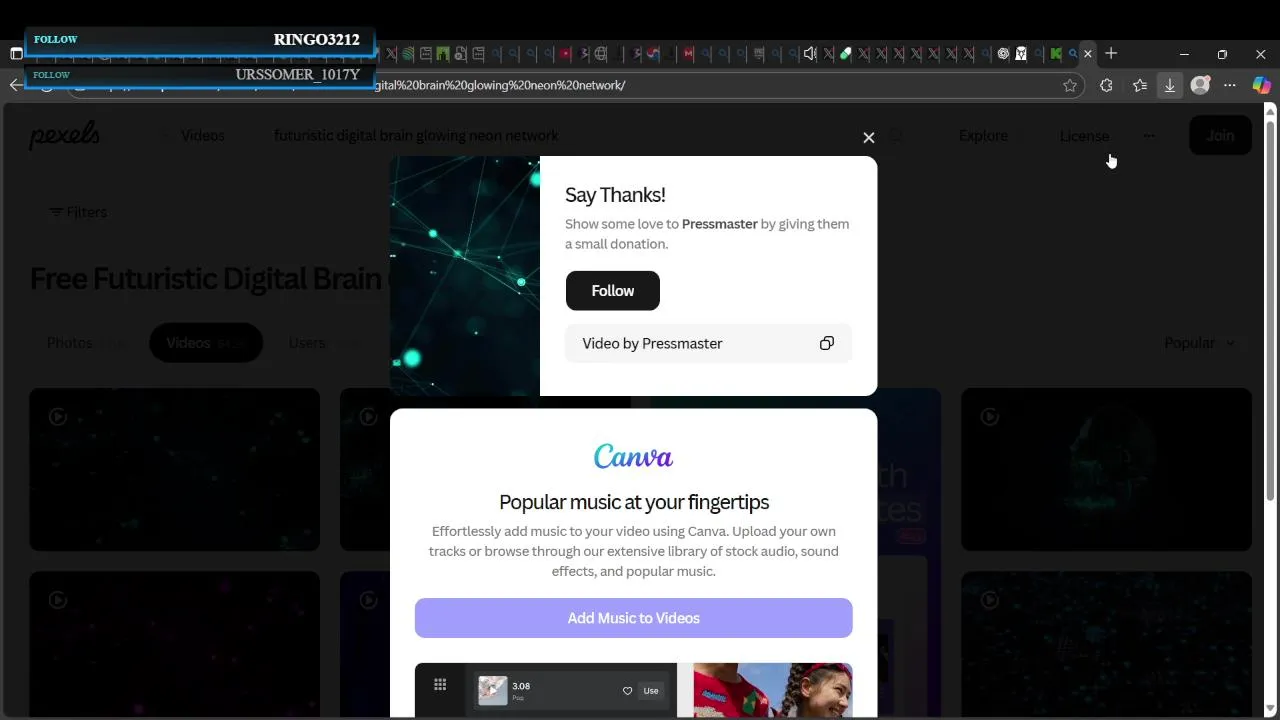1280x720 pixels.
Task: Click Use on the 3:08 music track
Action: click(x=651, y=691)
